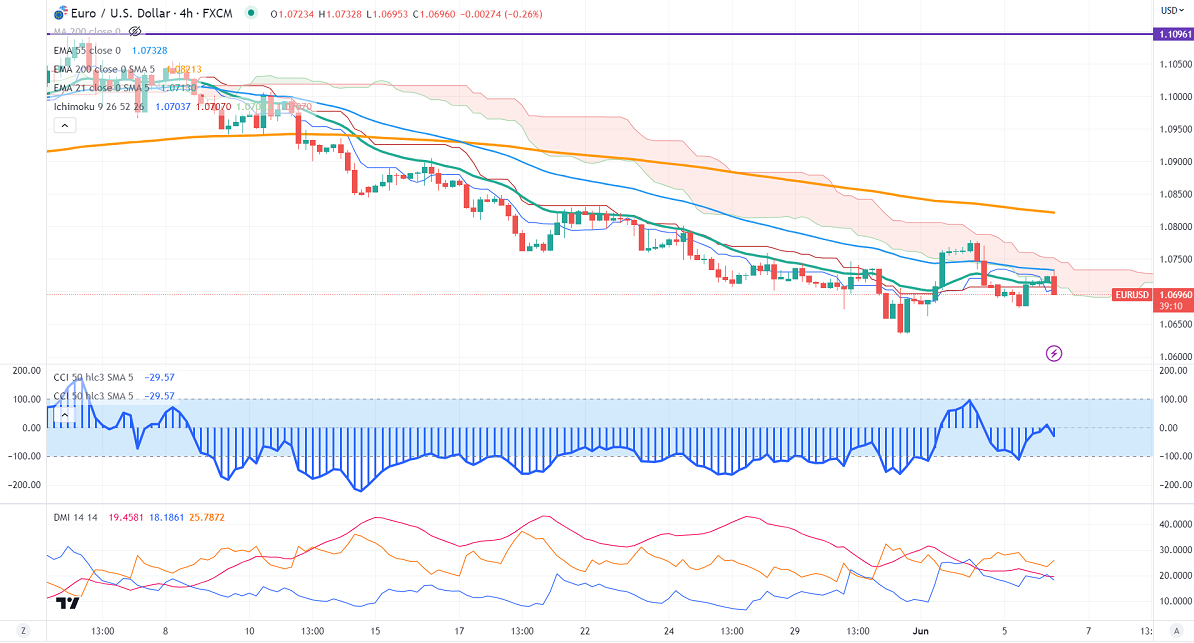Select the hidden MA 200 close legend

tap(88, 32)
